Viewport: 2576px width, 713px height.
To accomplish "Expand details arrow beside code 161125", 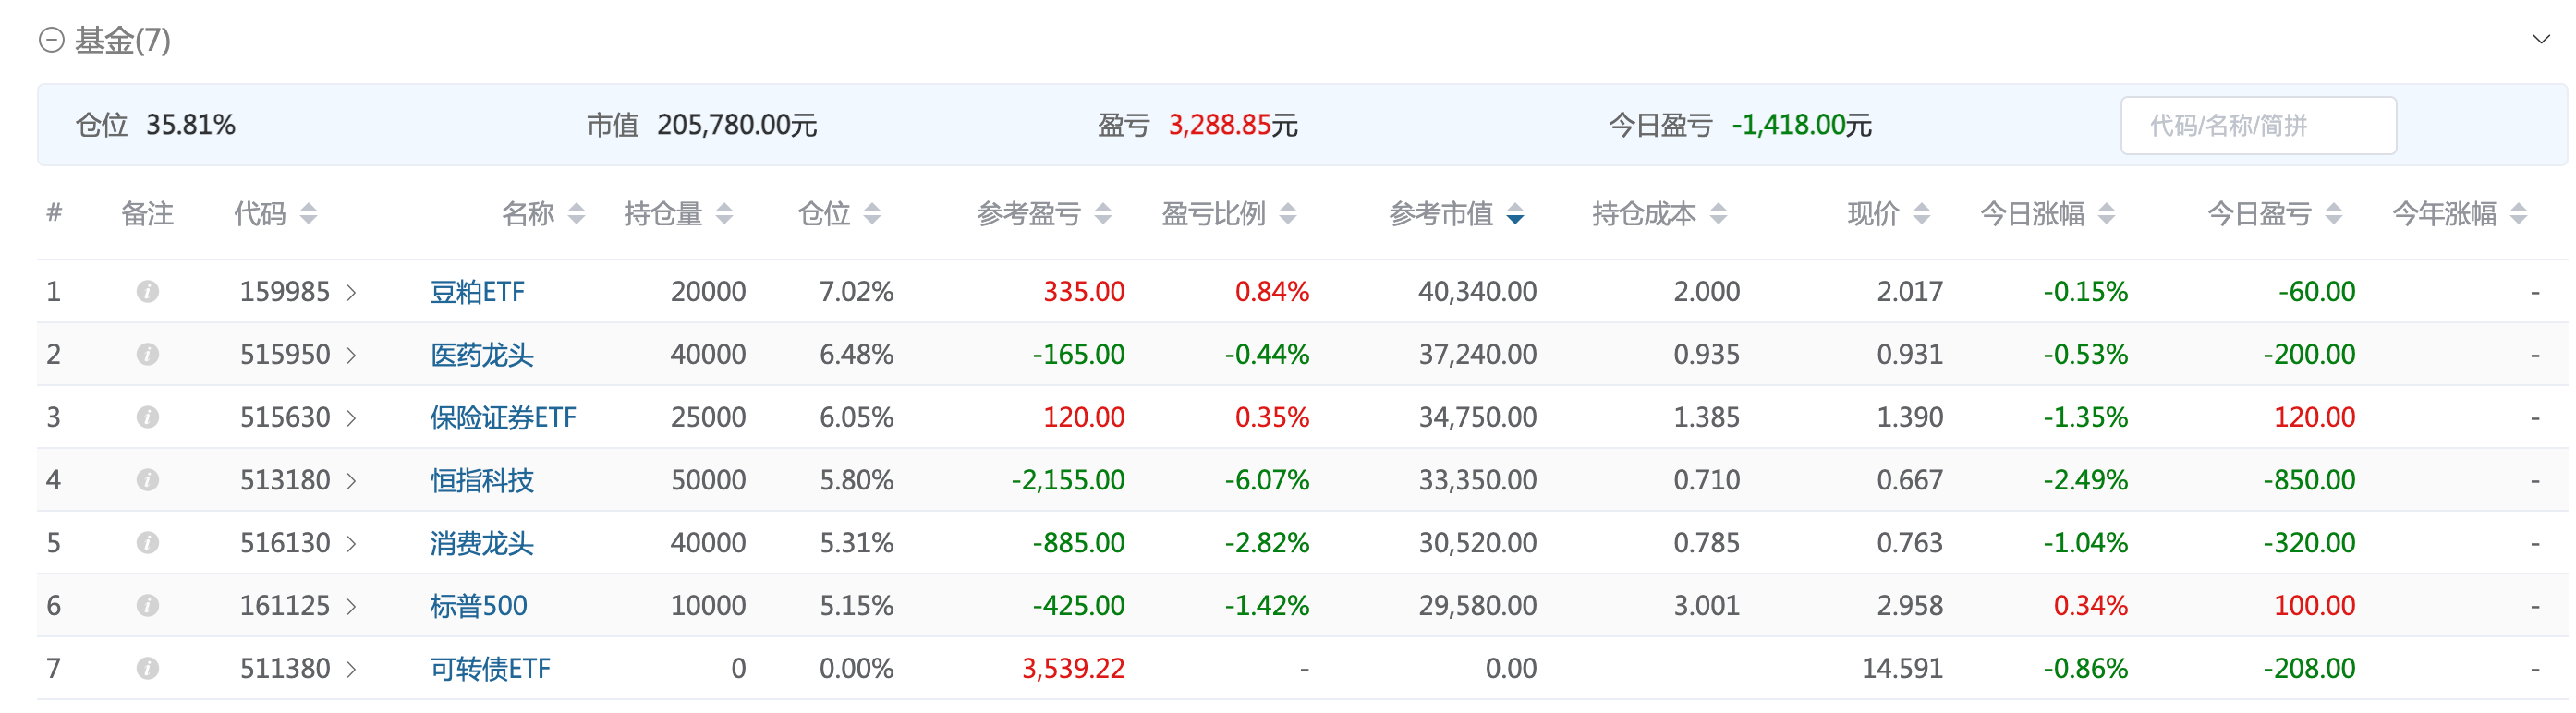I will point(352,606).
